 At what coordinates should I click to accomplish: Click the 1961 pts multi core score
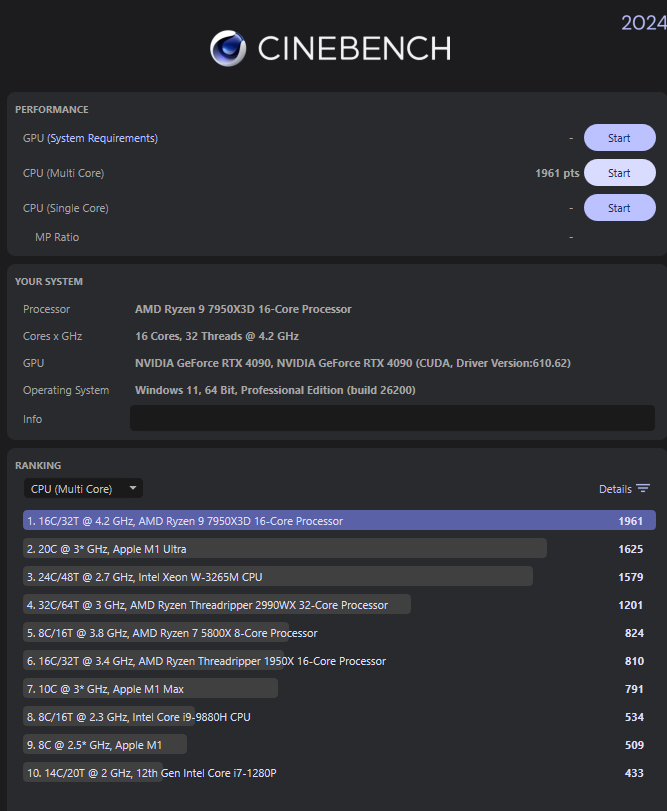click(x=557, y=173)
